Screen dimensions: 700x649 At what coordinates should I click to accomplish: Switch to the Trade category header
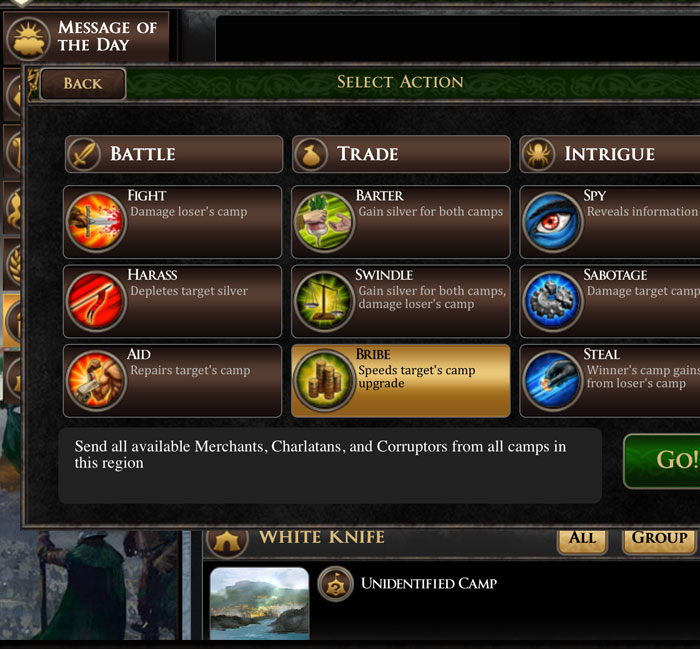tap(401, 154)
